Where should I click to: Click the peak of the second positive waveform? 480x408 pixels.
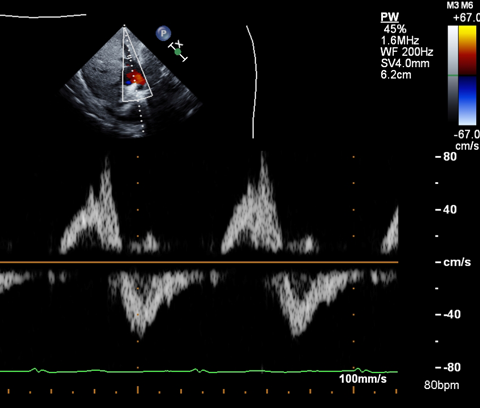click(263, 154)
